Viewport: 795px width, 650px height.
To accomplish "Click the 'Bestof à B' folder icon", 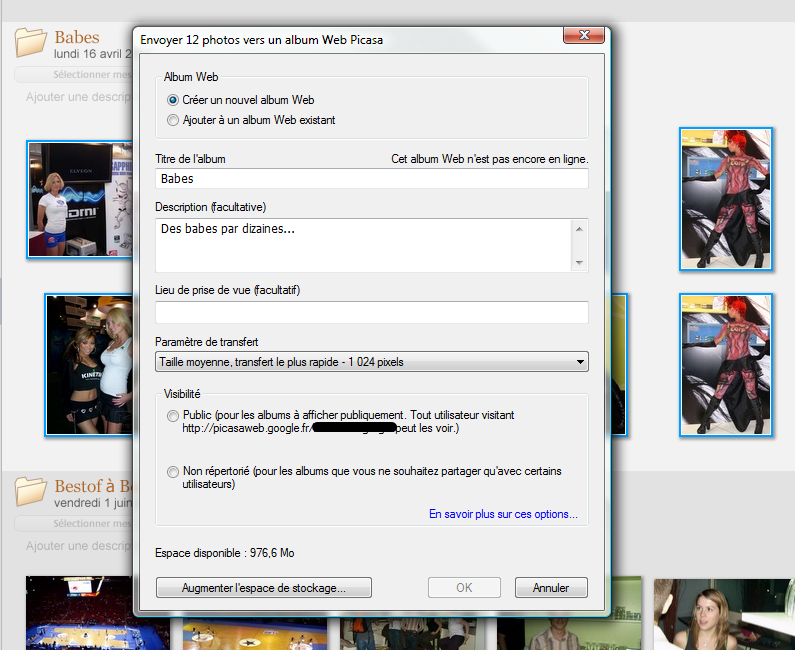I will (30, 491).
